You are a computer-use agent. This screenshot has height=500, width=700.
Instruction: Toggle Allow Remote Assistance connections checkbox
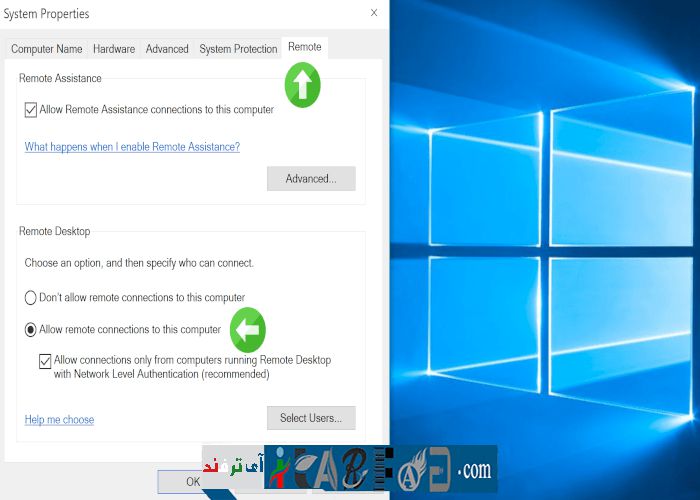click(31, 110)
